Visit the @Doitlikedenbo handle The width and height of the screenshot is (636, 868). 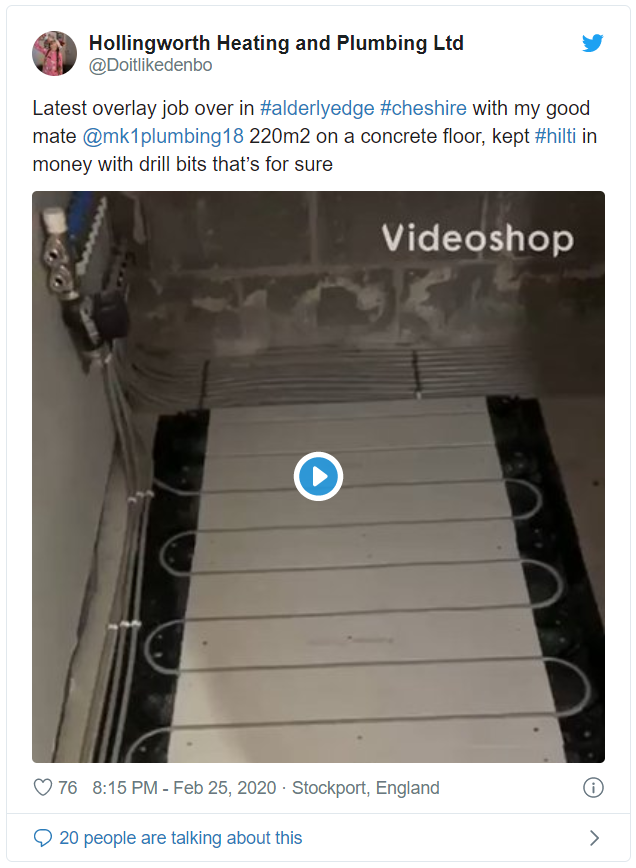pyautogui.click(x=151, y=65)
